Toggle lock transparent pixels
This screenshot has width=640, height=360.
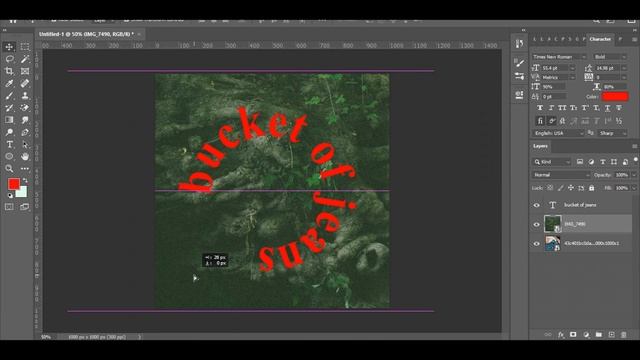click(x=550, y=188)
